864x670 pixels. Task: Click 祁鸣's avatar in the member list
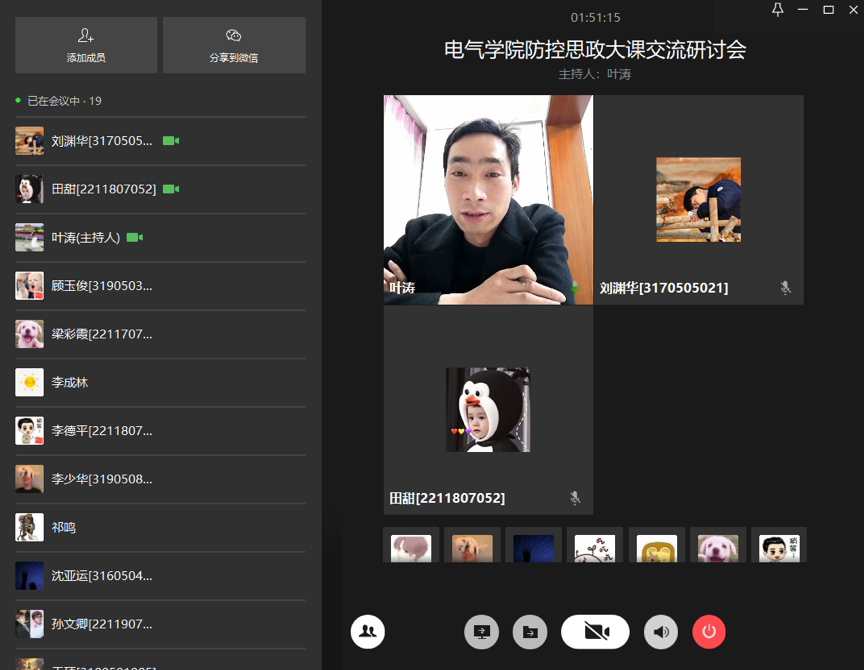[x=29, y=527]
